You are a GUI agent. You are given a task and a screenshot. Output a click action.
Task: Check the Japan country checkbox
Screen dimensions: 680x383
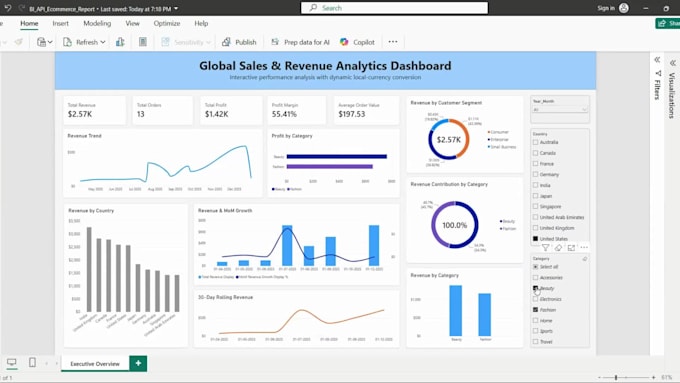pos(536,196)
